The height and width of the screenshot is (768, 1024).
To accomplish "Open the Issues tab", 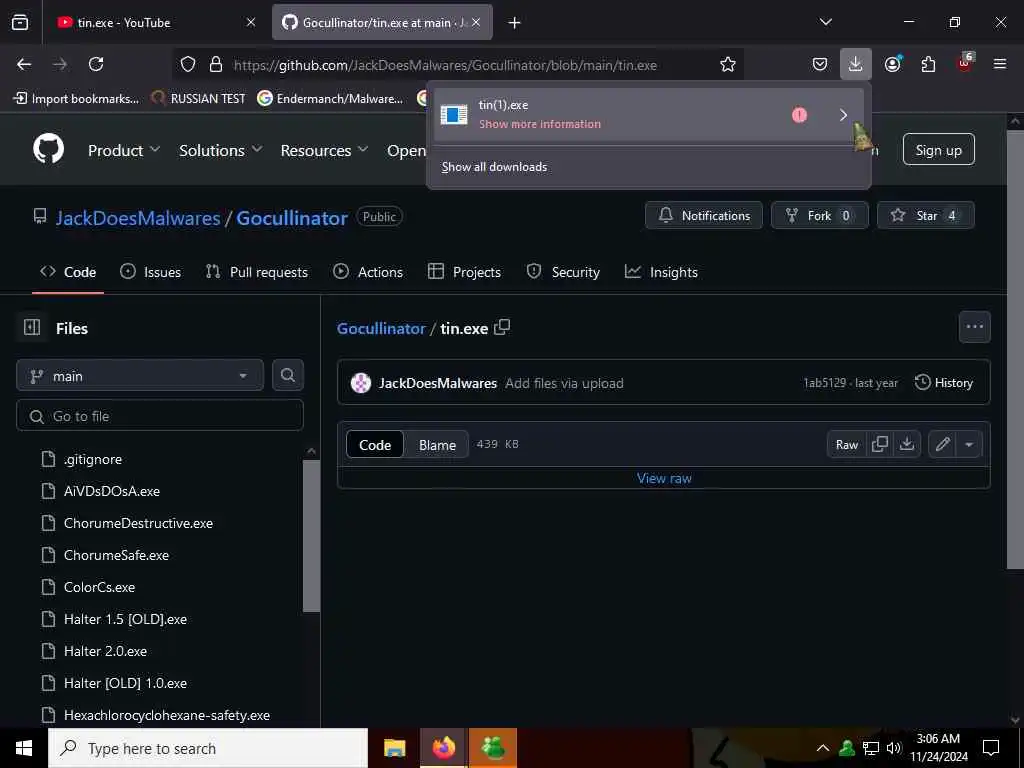I will pyautogui.click(x=151, y=272).
